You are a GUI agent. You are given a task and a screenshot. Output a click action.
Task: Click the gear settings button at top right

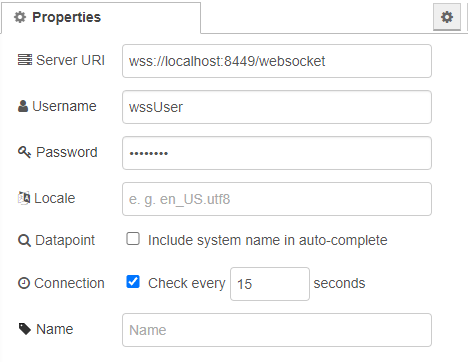pos(447,17)
